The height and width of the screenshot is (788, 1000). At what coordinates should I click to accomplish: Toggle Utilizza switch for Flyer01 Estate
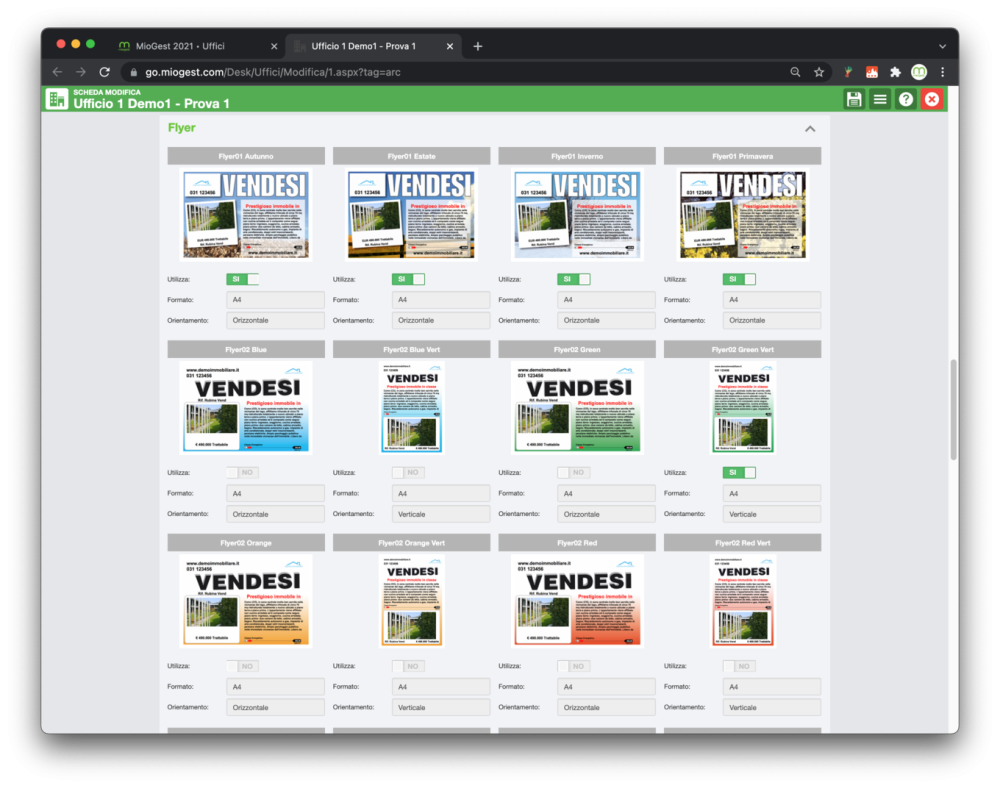(x=408, y=279)
